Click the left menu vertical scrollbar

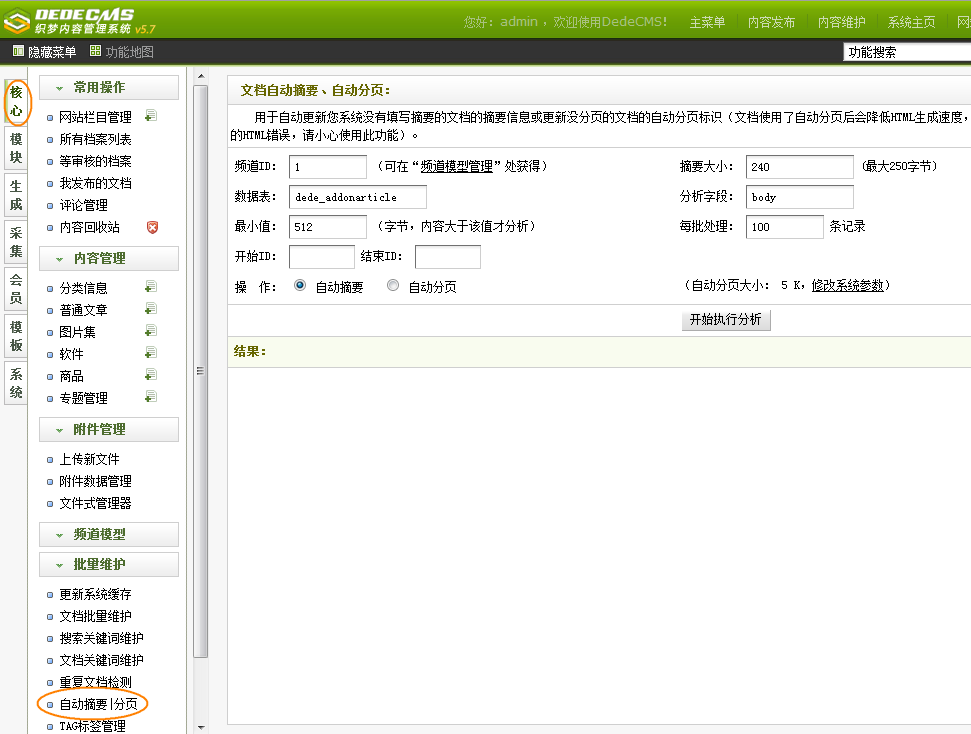pos(200,370)
